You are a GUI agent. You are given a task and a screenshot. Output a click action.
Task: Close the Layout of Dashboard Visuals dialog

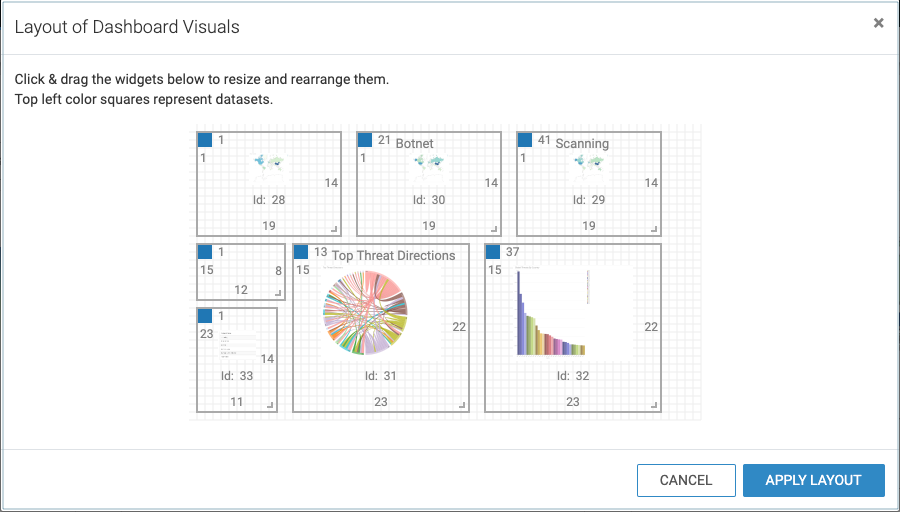(x=879, y=23)
